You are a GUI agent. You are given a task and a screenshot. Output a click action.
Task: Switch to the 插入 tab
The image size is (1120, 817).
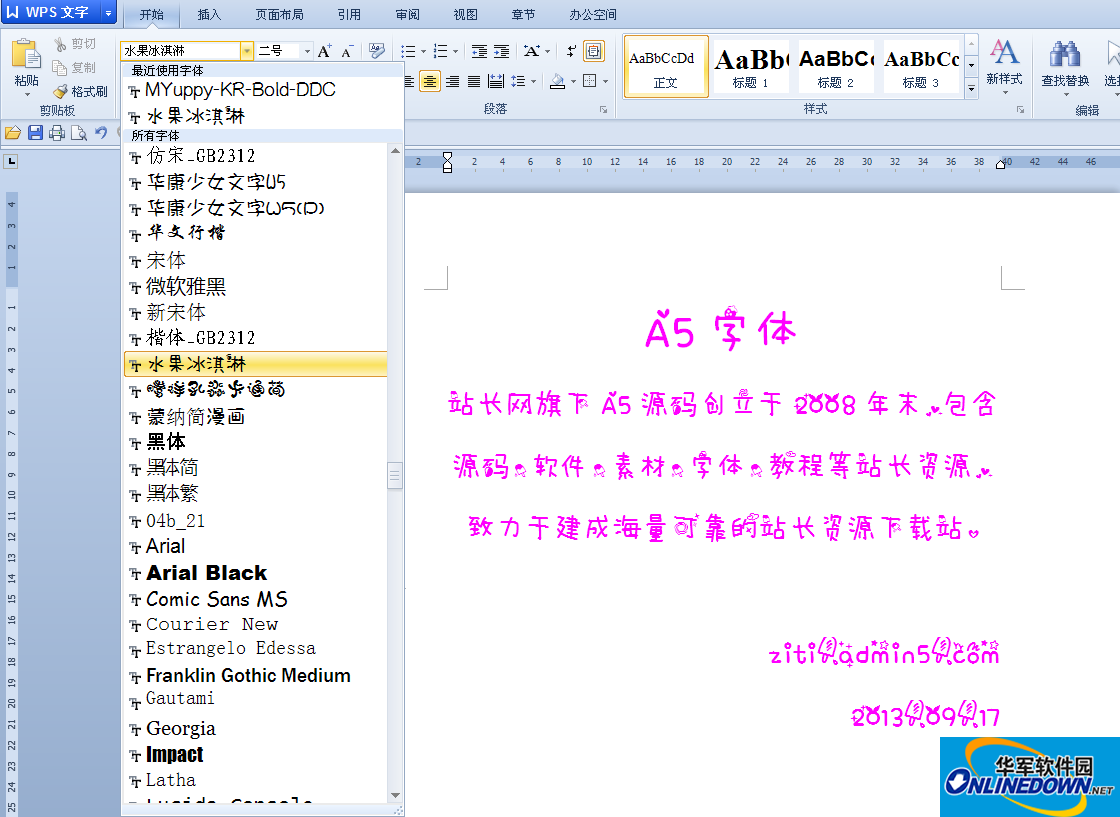coord(209,14)
